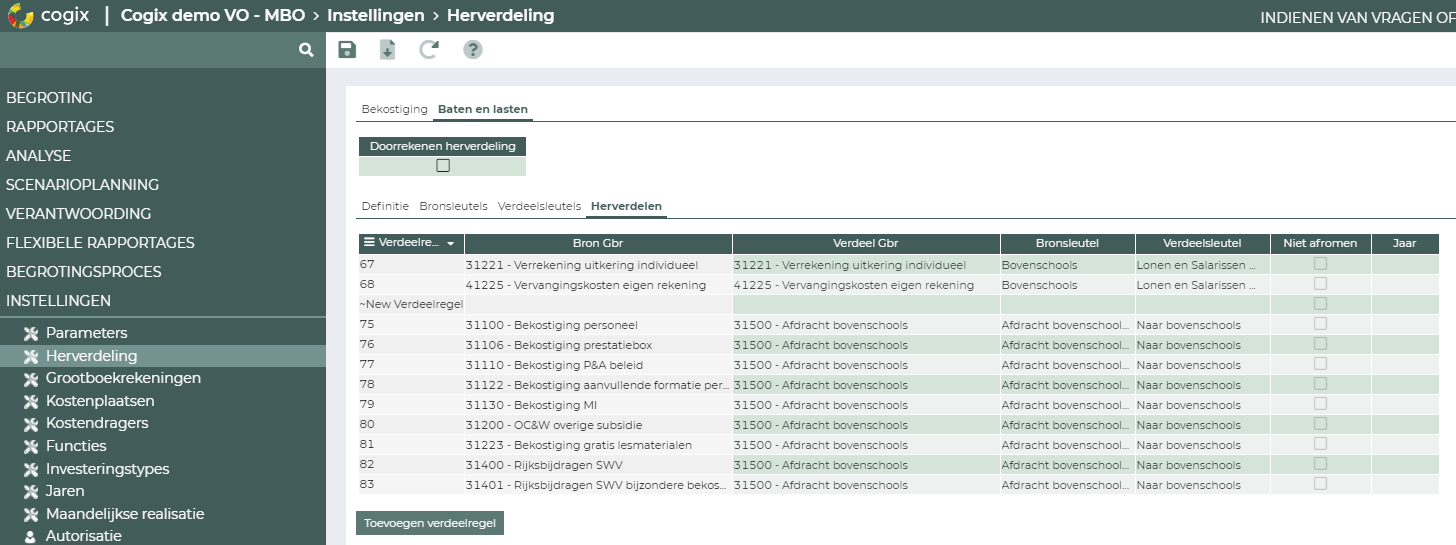Toggle Niet afromen checkbox in row 76
The height and width of the screenshot is (545, 1456).
pos(1320,344)
